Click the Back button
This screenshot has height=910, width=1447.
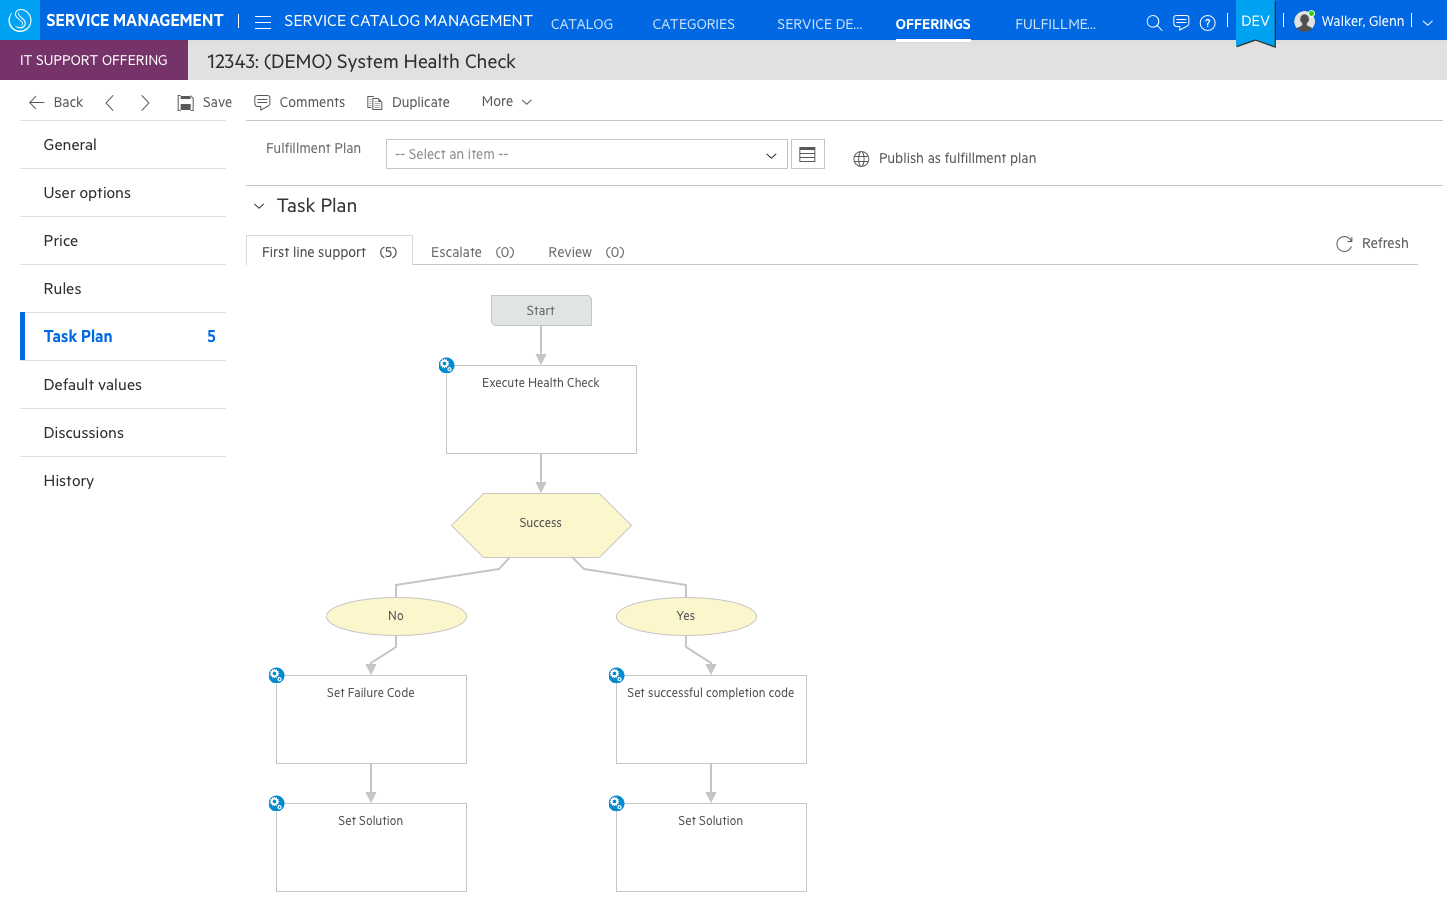coord(55,101)
